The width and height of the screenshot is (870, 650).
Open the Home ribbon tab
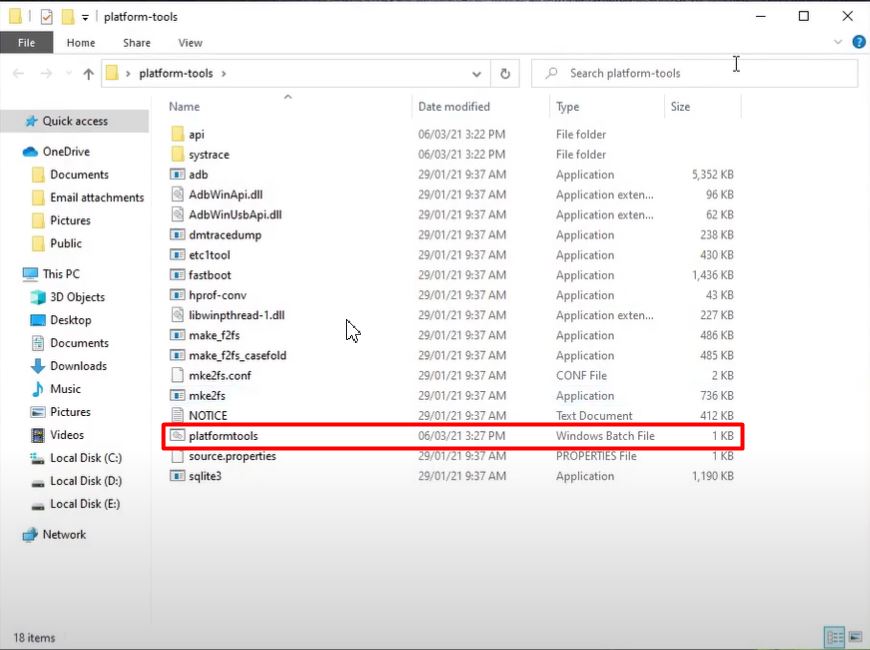81,43
